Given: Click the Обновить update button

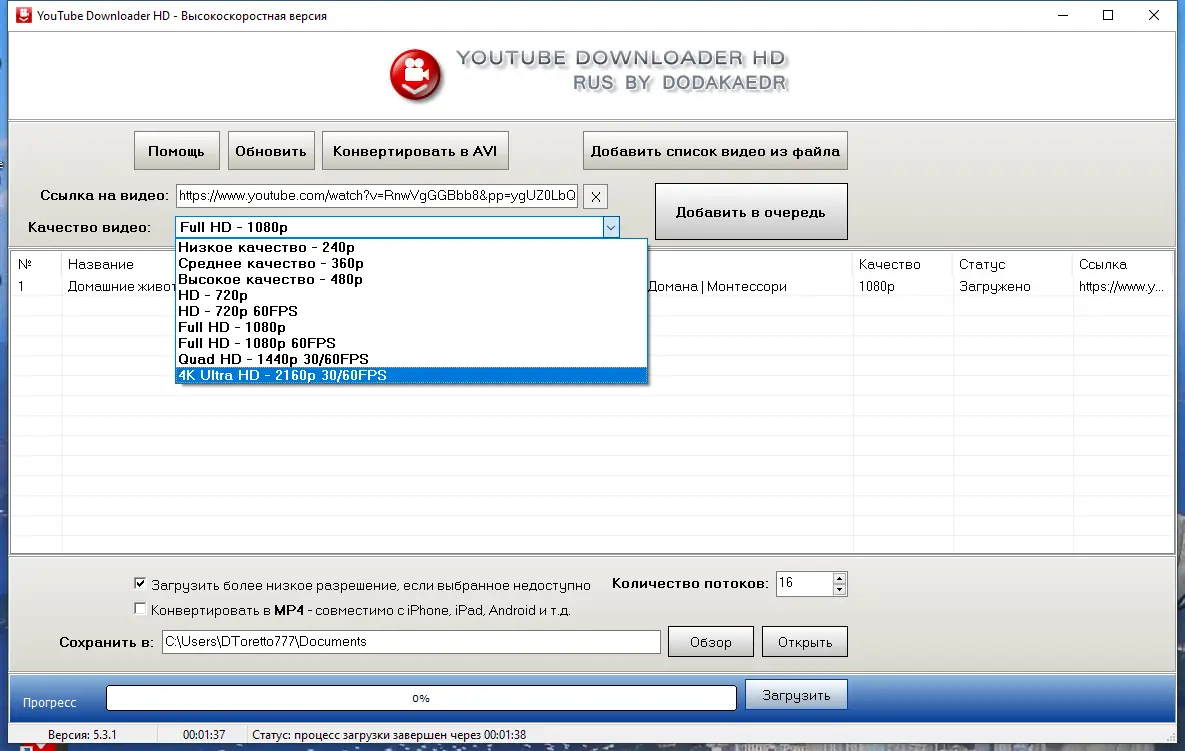Looking at the screenshot, I should 271,151.
